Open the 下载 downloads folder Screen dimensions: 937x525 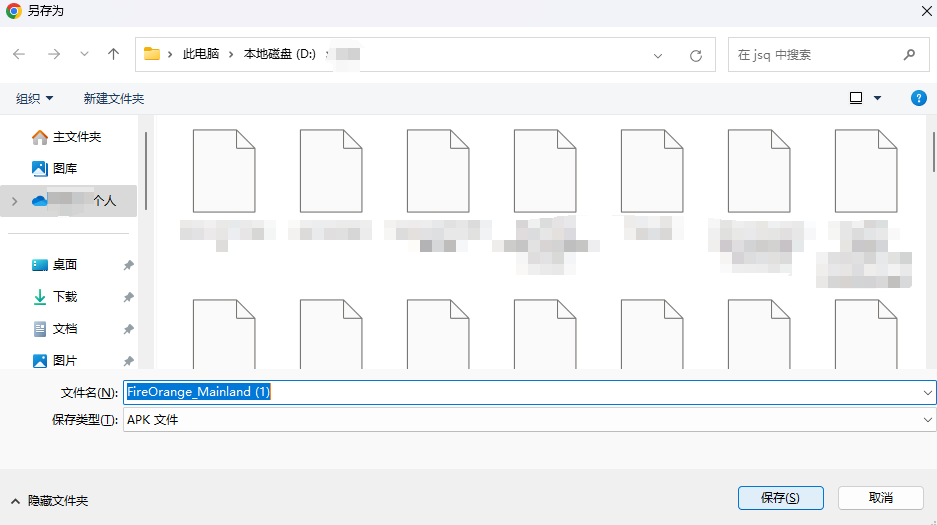tap(64, 297)
